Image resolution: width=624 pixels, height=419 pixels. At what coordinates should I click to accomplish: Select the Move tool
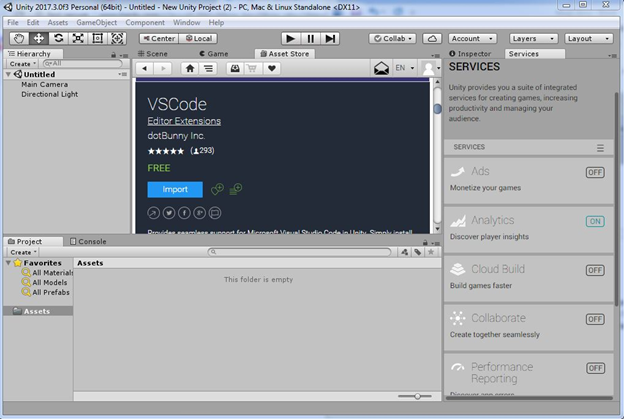coord(39,39)
